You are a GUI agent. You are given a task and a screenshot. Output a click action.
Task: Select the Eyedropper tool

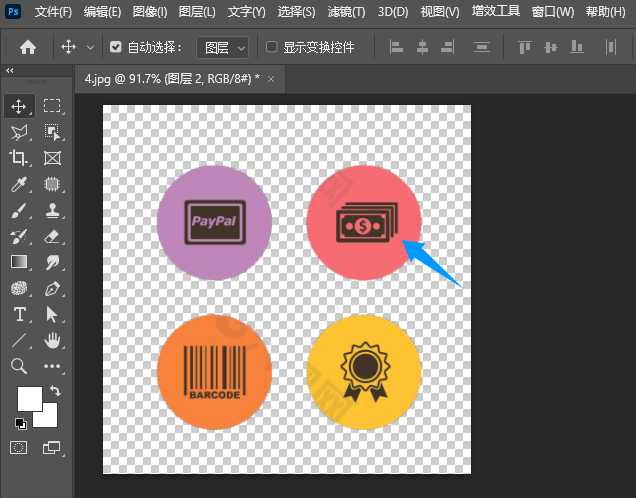[19, 184]
